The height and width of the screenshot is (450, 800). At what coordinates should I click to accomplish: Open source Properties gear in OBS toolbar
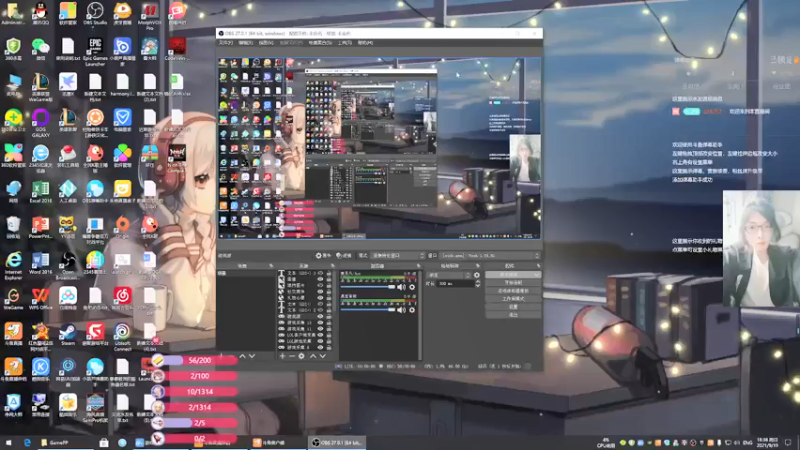323,255
